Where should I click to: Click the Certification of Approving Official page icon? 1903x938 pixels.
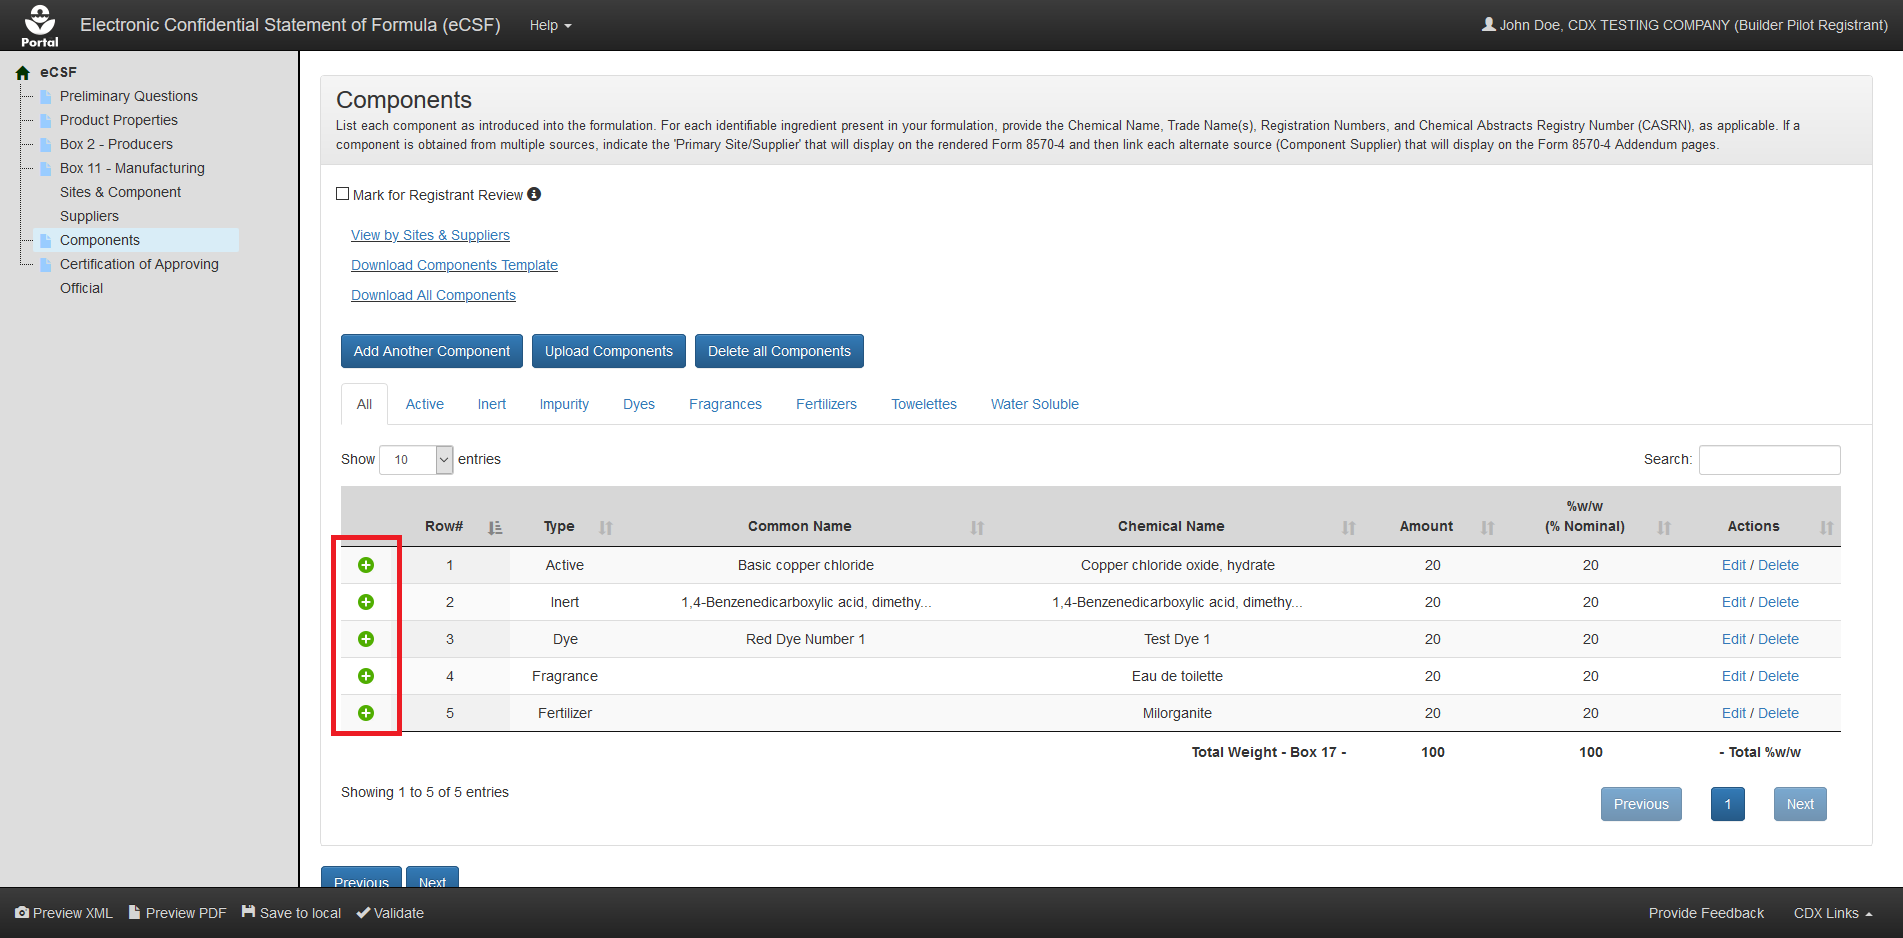coord(45,264)
